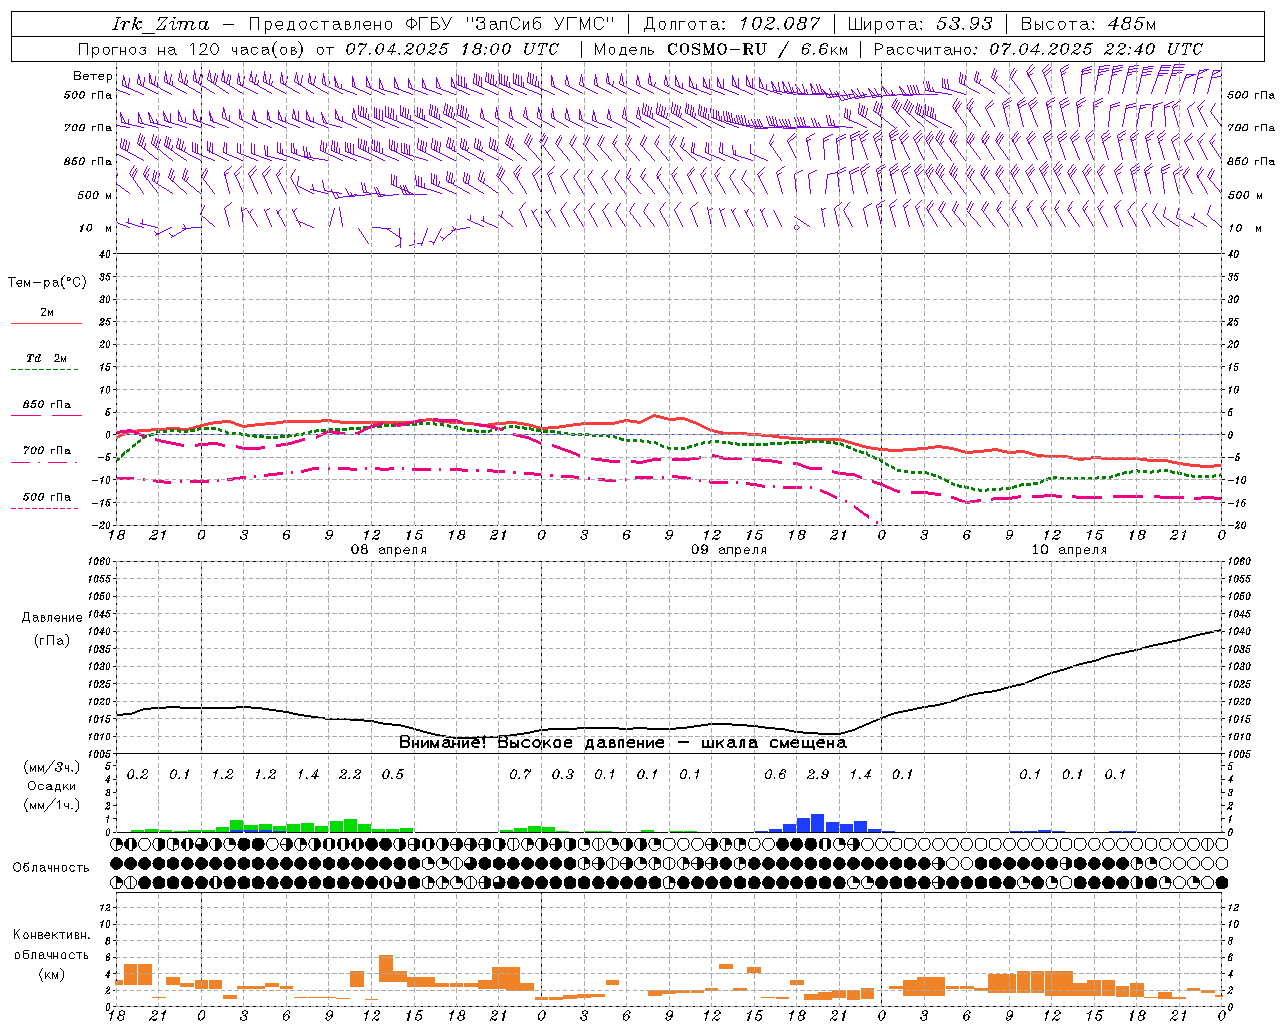Viewport: 1280px width, 1024px height.
Task: Click the 'Ветер' wind panel label
Action: 92,76
